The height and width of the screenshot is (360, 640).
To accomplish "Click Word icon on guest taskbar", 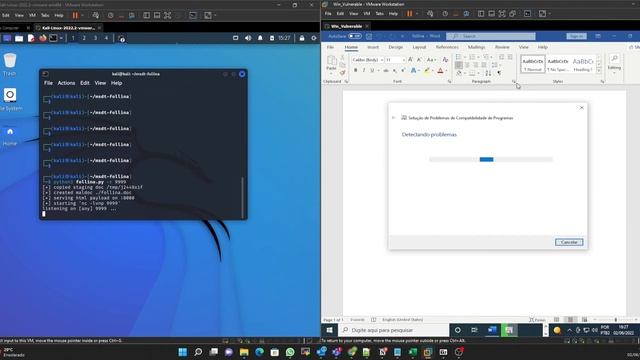I will pyautogui.click(x=492, y=330).
